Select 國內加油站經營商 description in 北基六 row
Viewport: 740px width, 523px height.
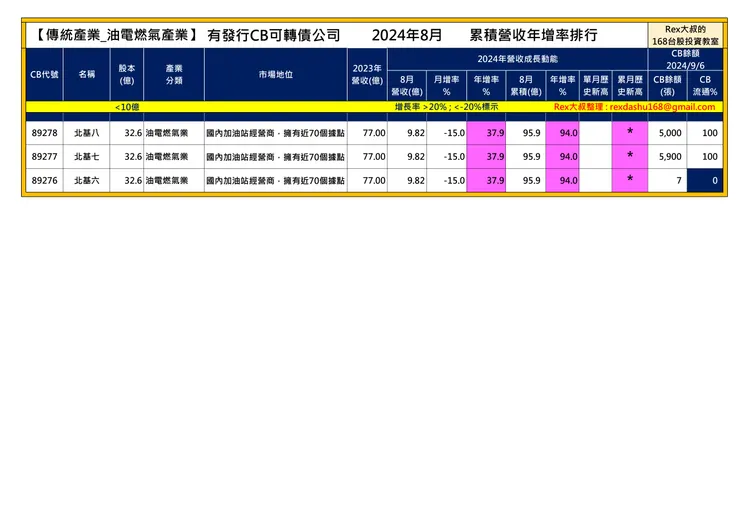[x=276, y=180]
